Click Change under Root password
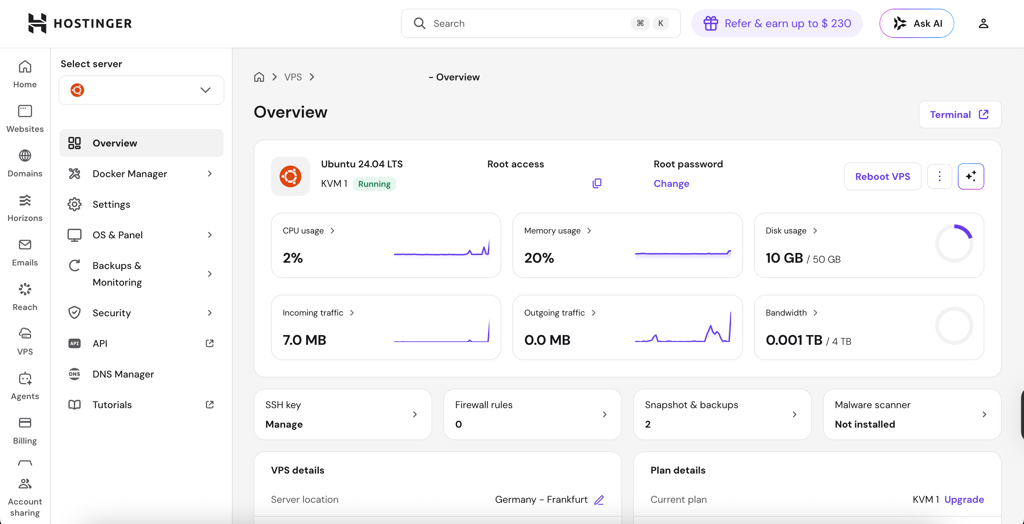Screen dimensions: 1024x524 671,184
